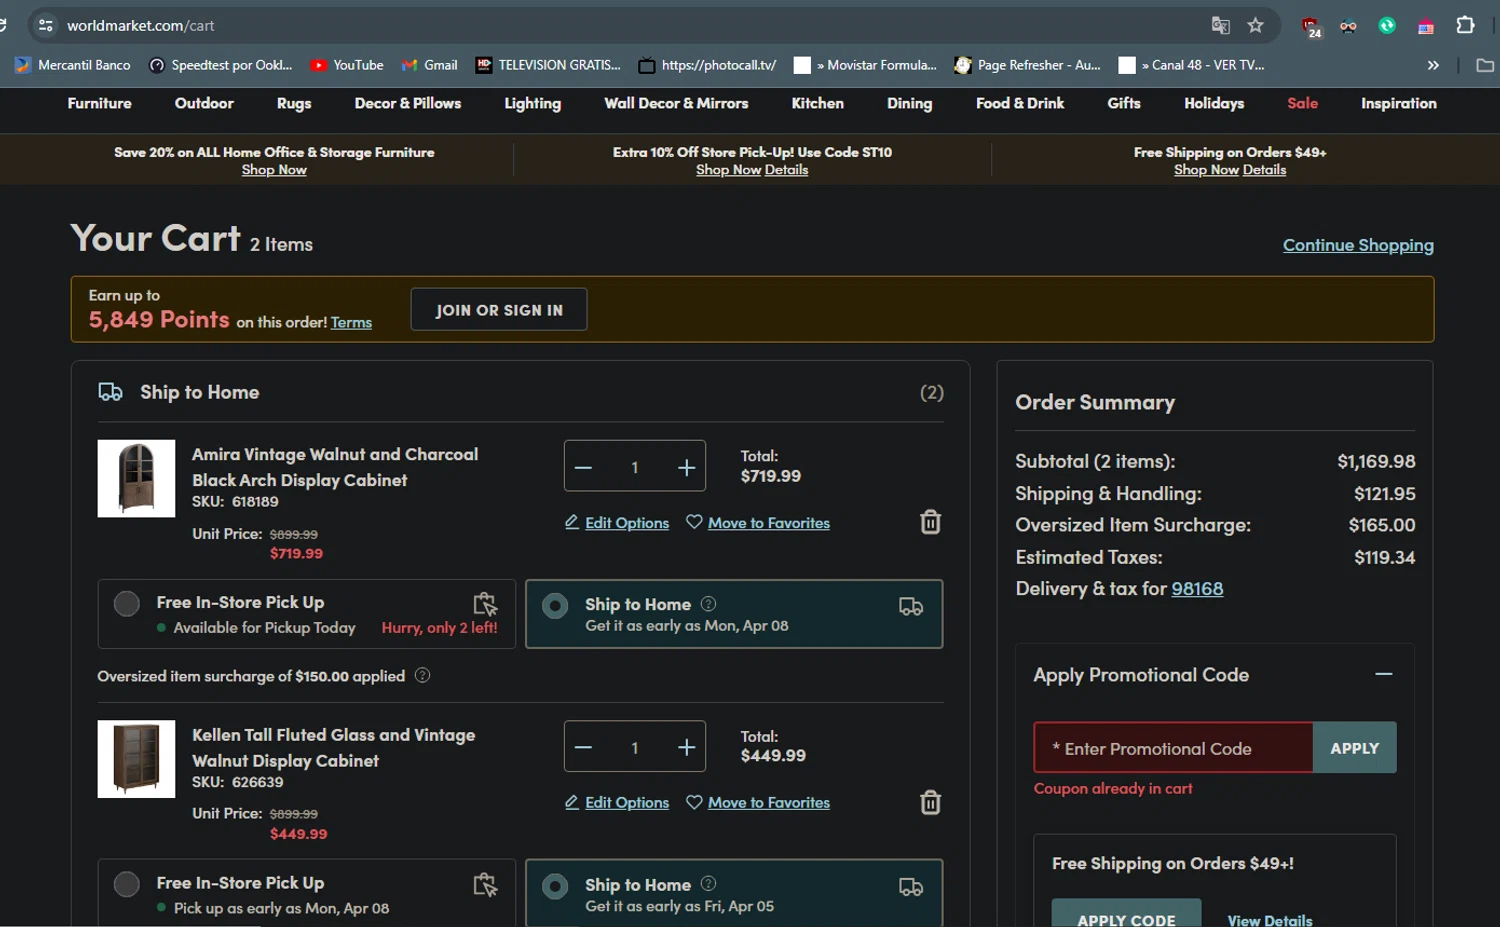1500x927 pixels.
Task: Open Ship to Home help icon for Amira cabinet
Action: pyautogui.click(x=708, y=604)
